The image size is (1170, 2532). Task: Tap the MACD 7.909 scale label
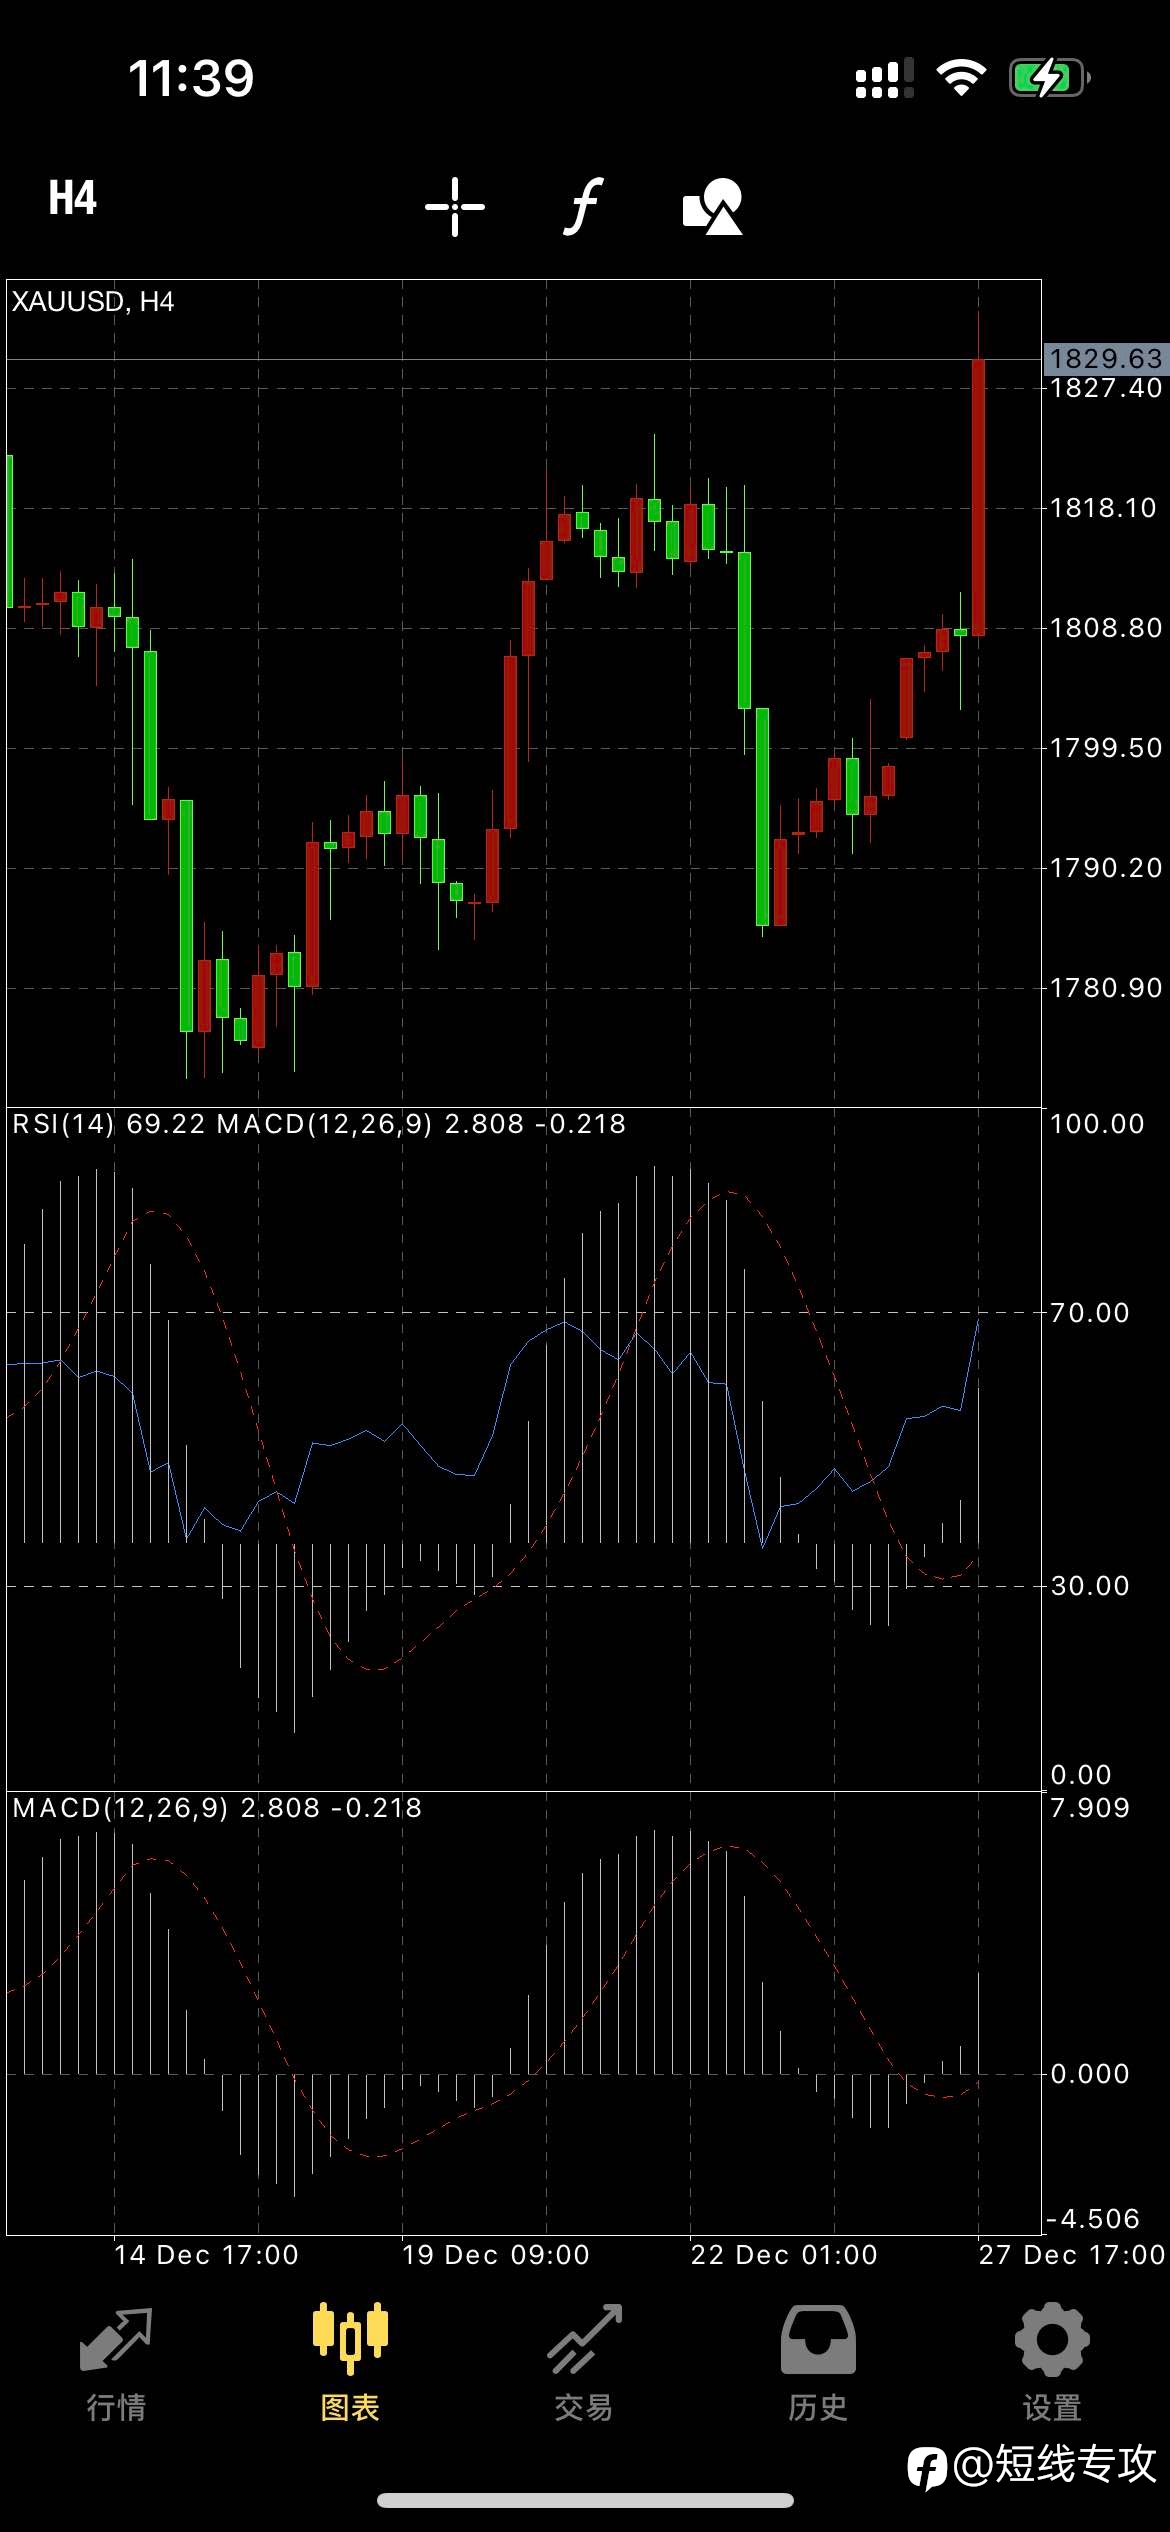1089,1808
